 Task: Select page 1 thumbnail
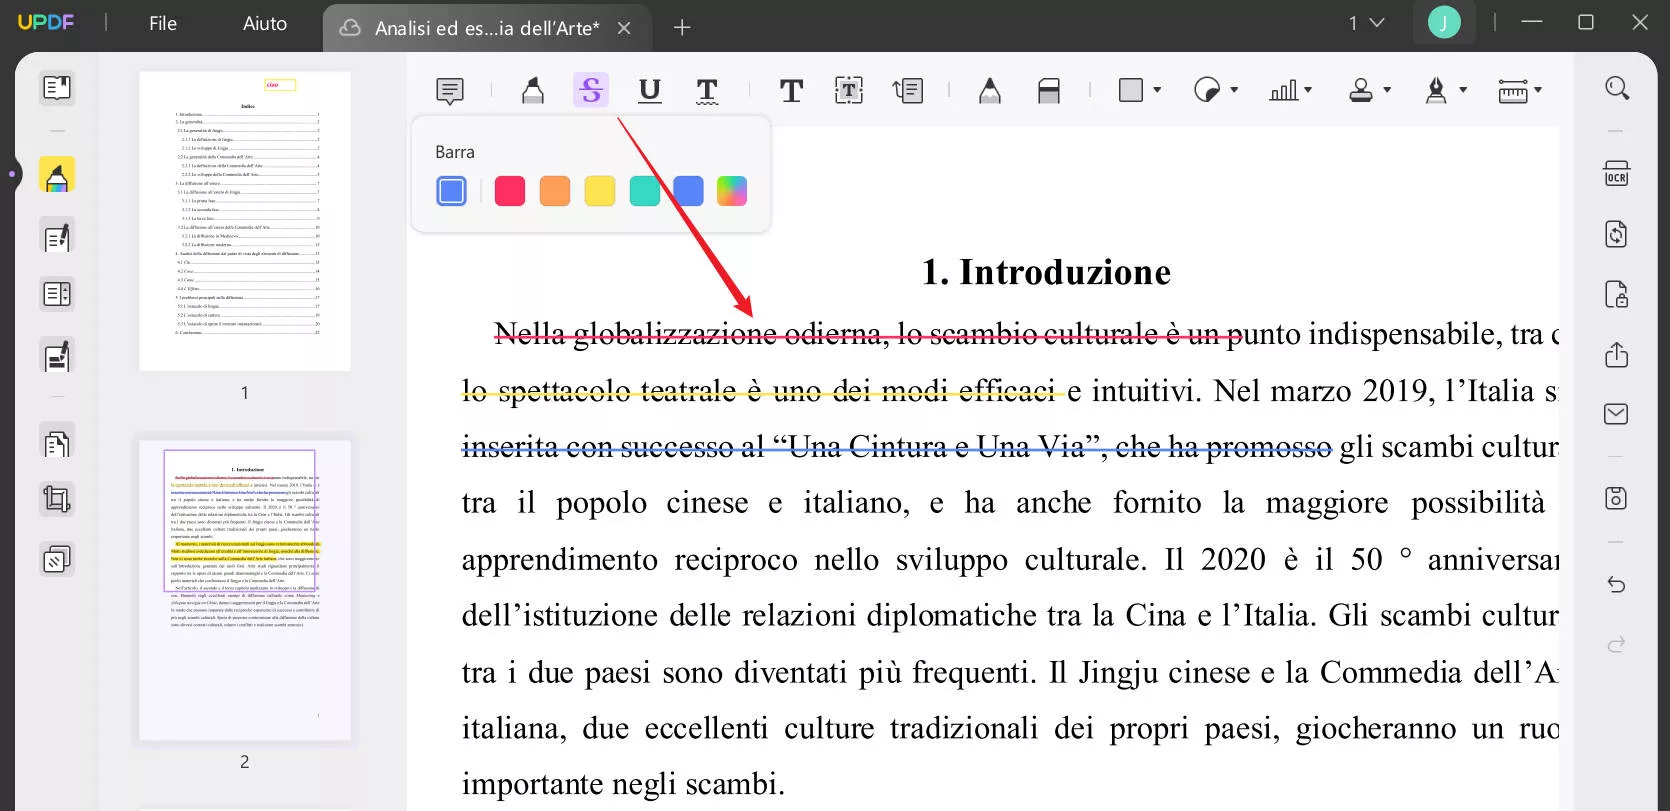click(245, 221)
